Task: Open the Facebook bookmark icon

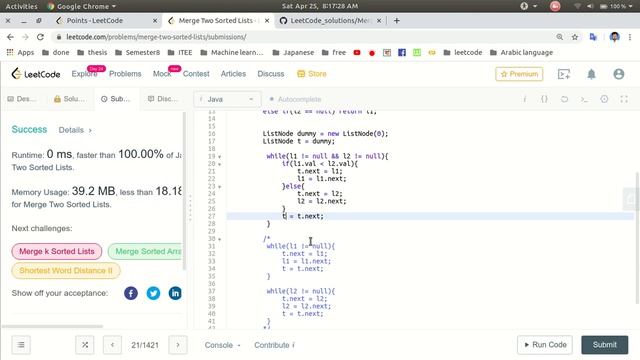Action: point(402,52)
